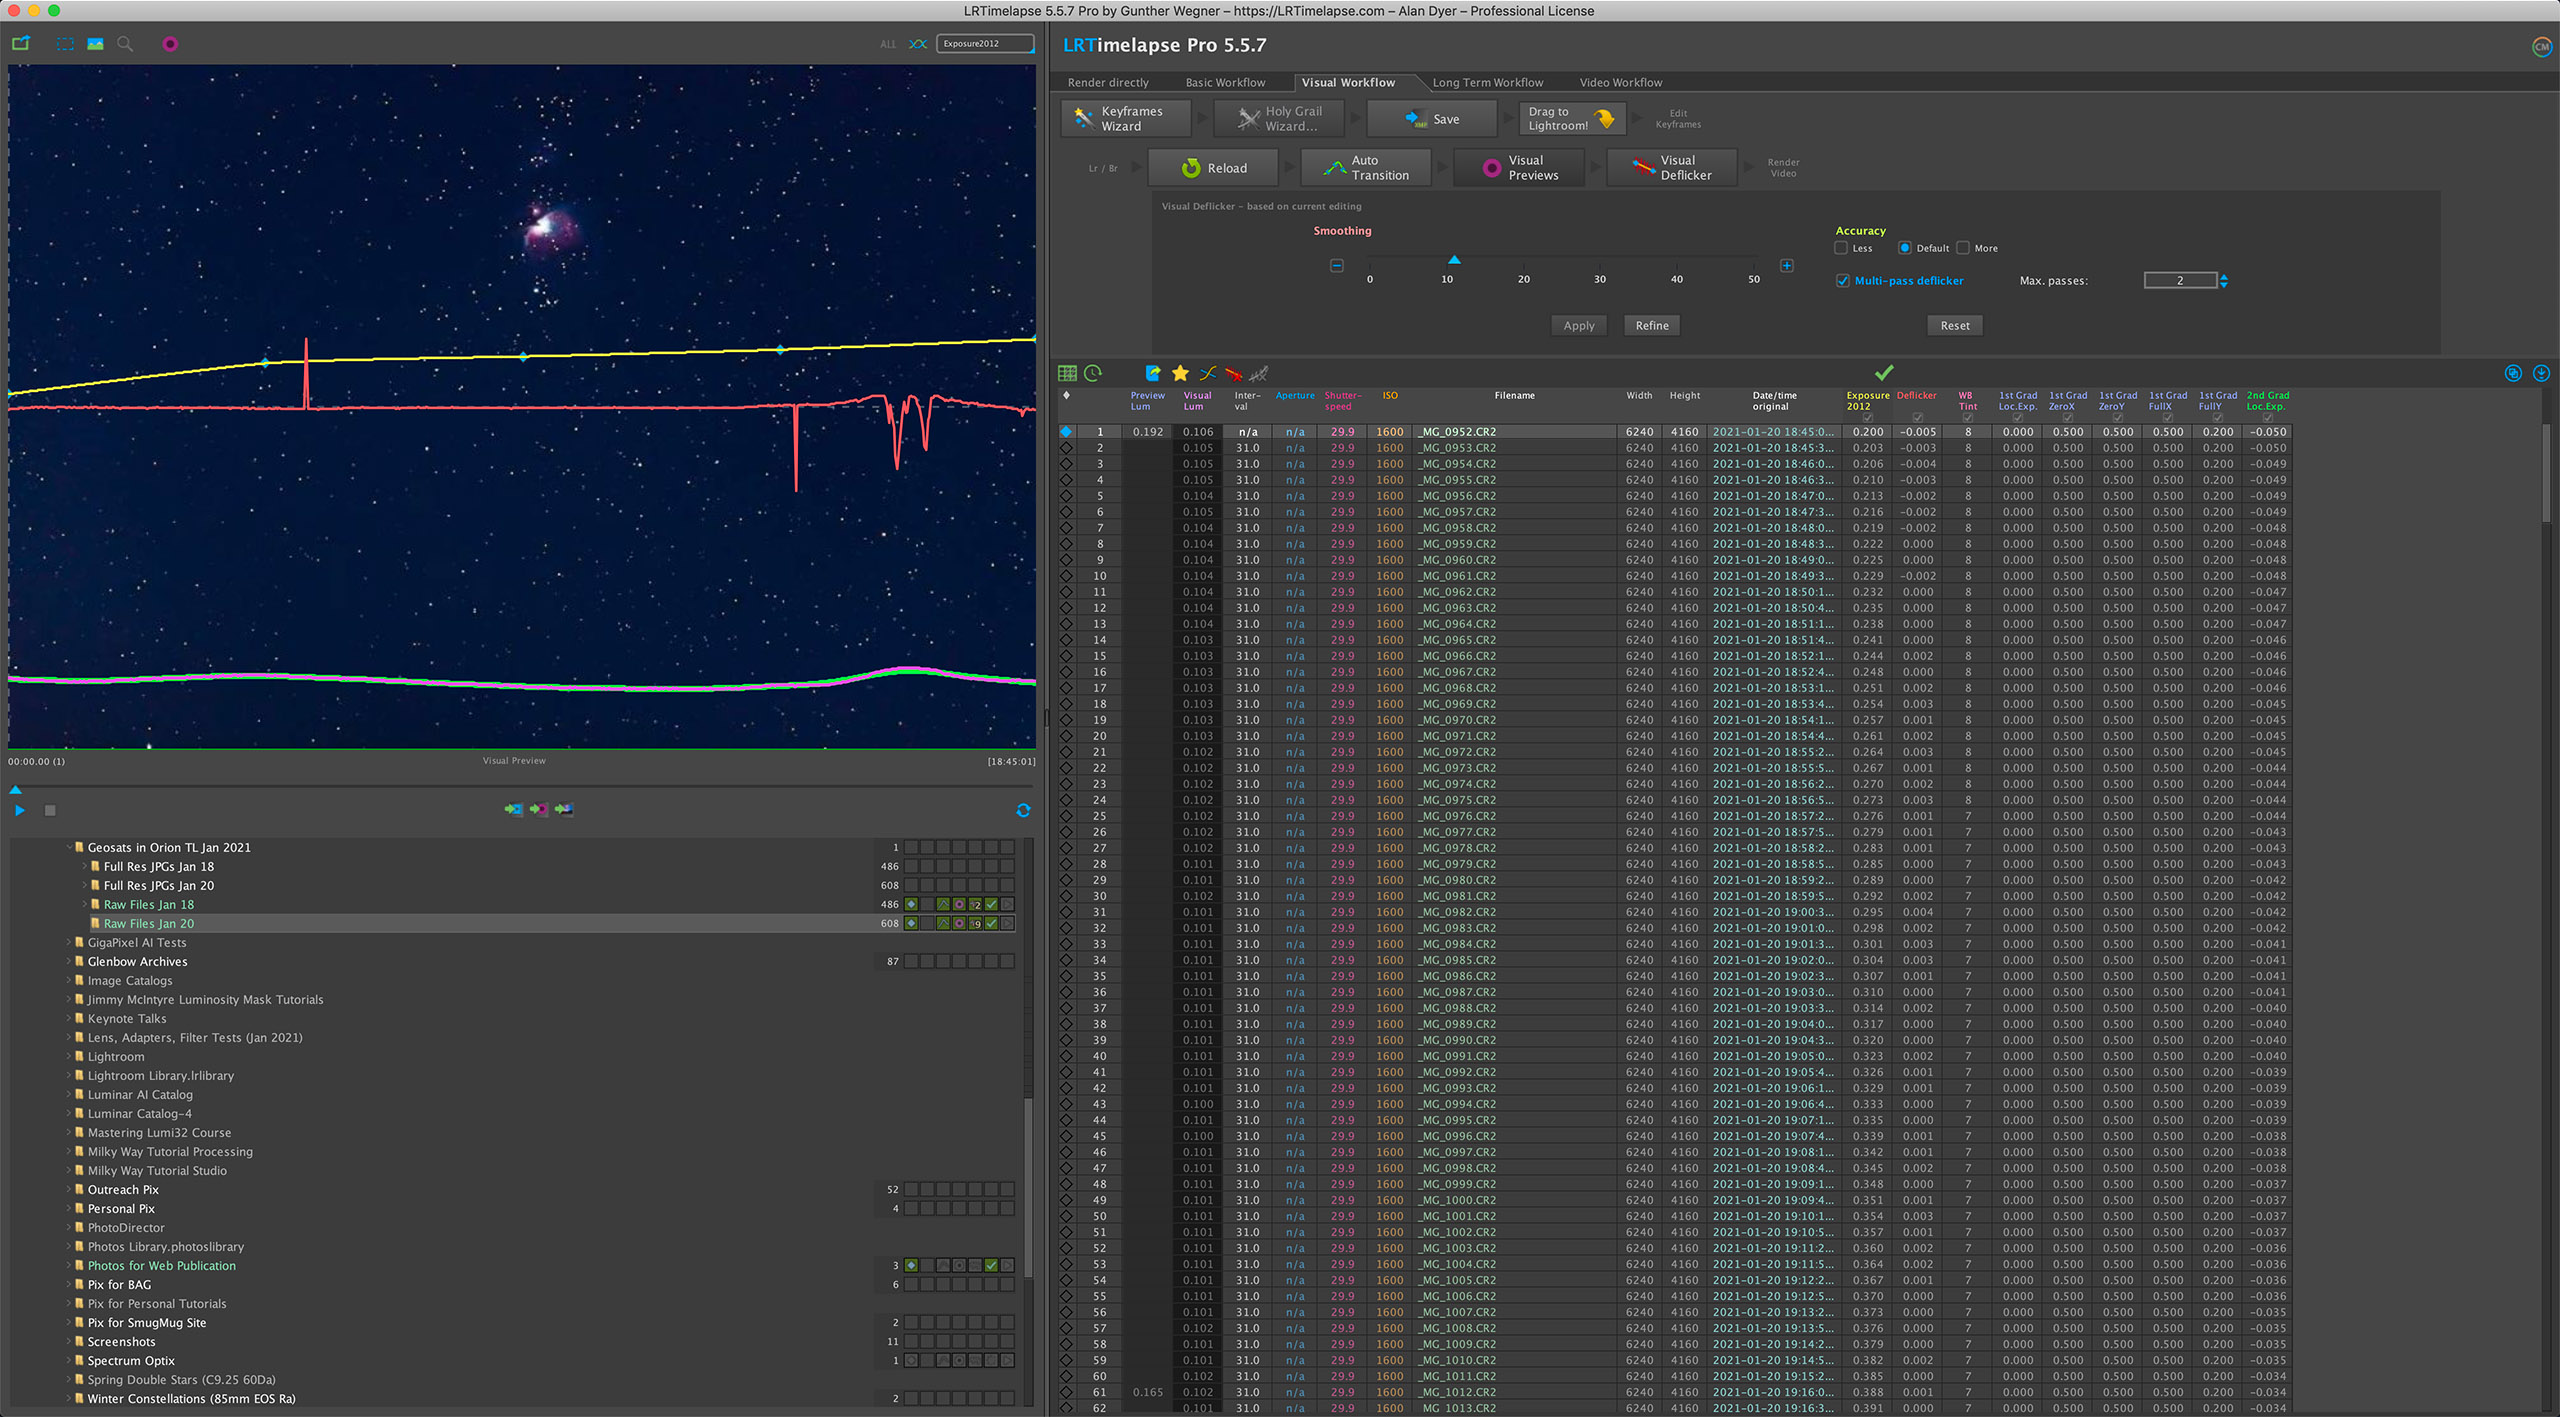Select the Less accuracy option

1841,248
